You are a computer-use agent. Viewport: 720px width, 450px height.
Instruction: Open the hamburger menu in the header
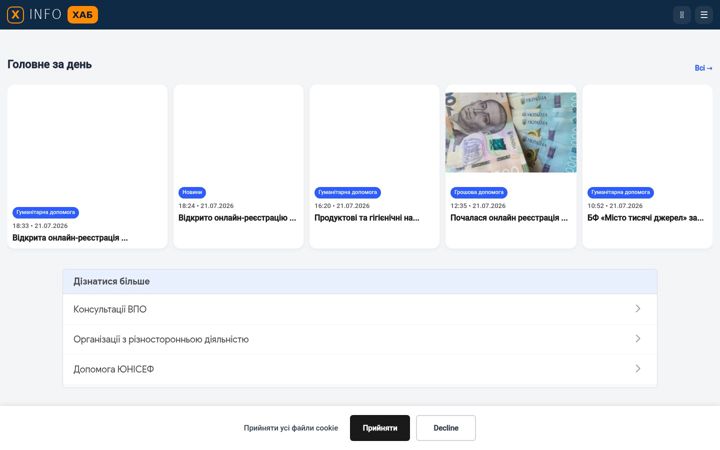pyautogui.click(x=703, y=15)
